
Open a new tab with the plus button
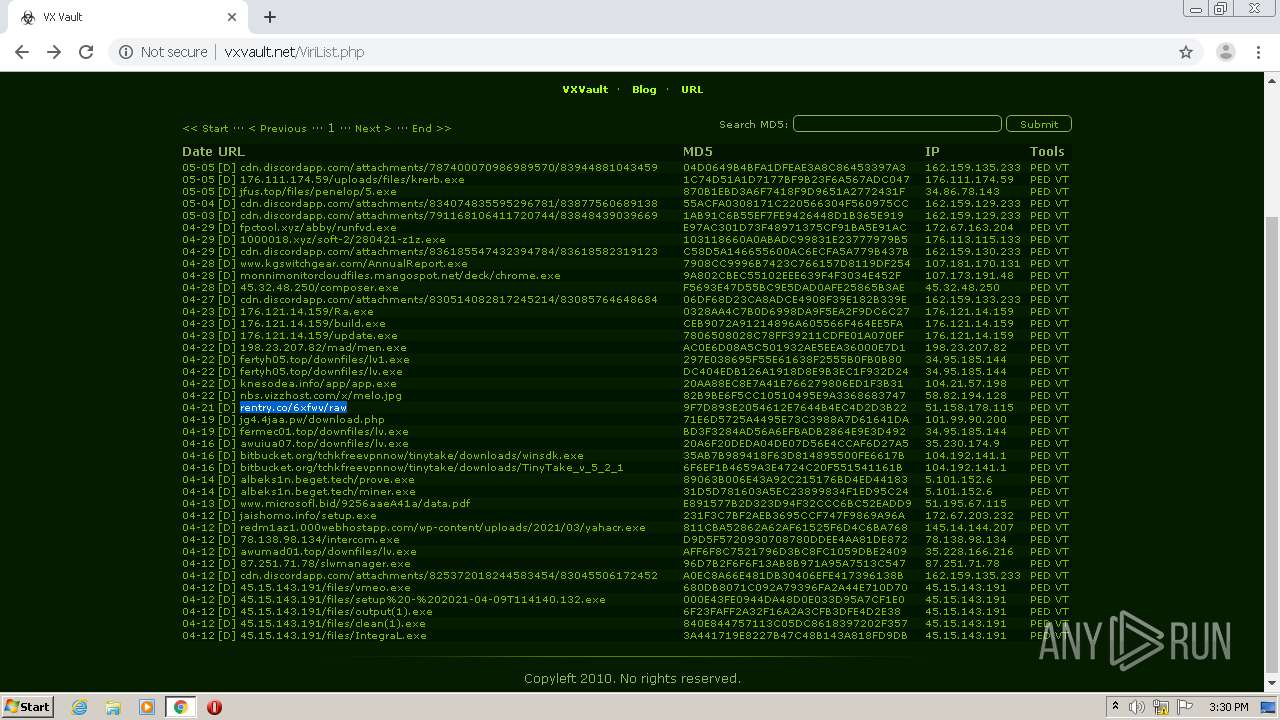pyautogui.click(x=270, y=17)
